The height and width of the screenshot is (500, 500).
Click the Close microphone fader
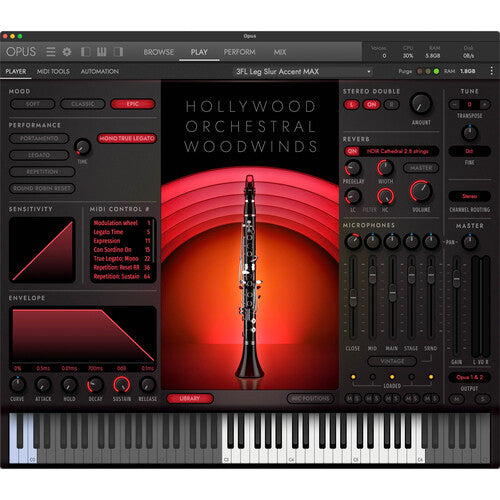[353, 297]
